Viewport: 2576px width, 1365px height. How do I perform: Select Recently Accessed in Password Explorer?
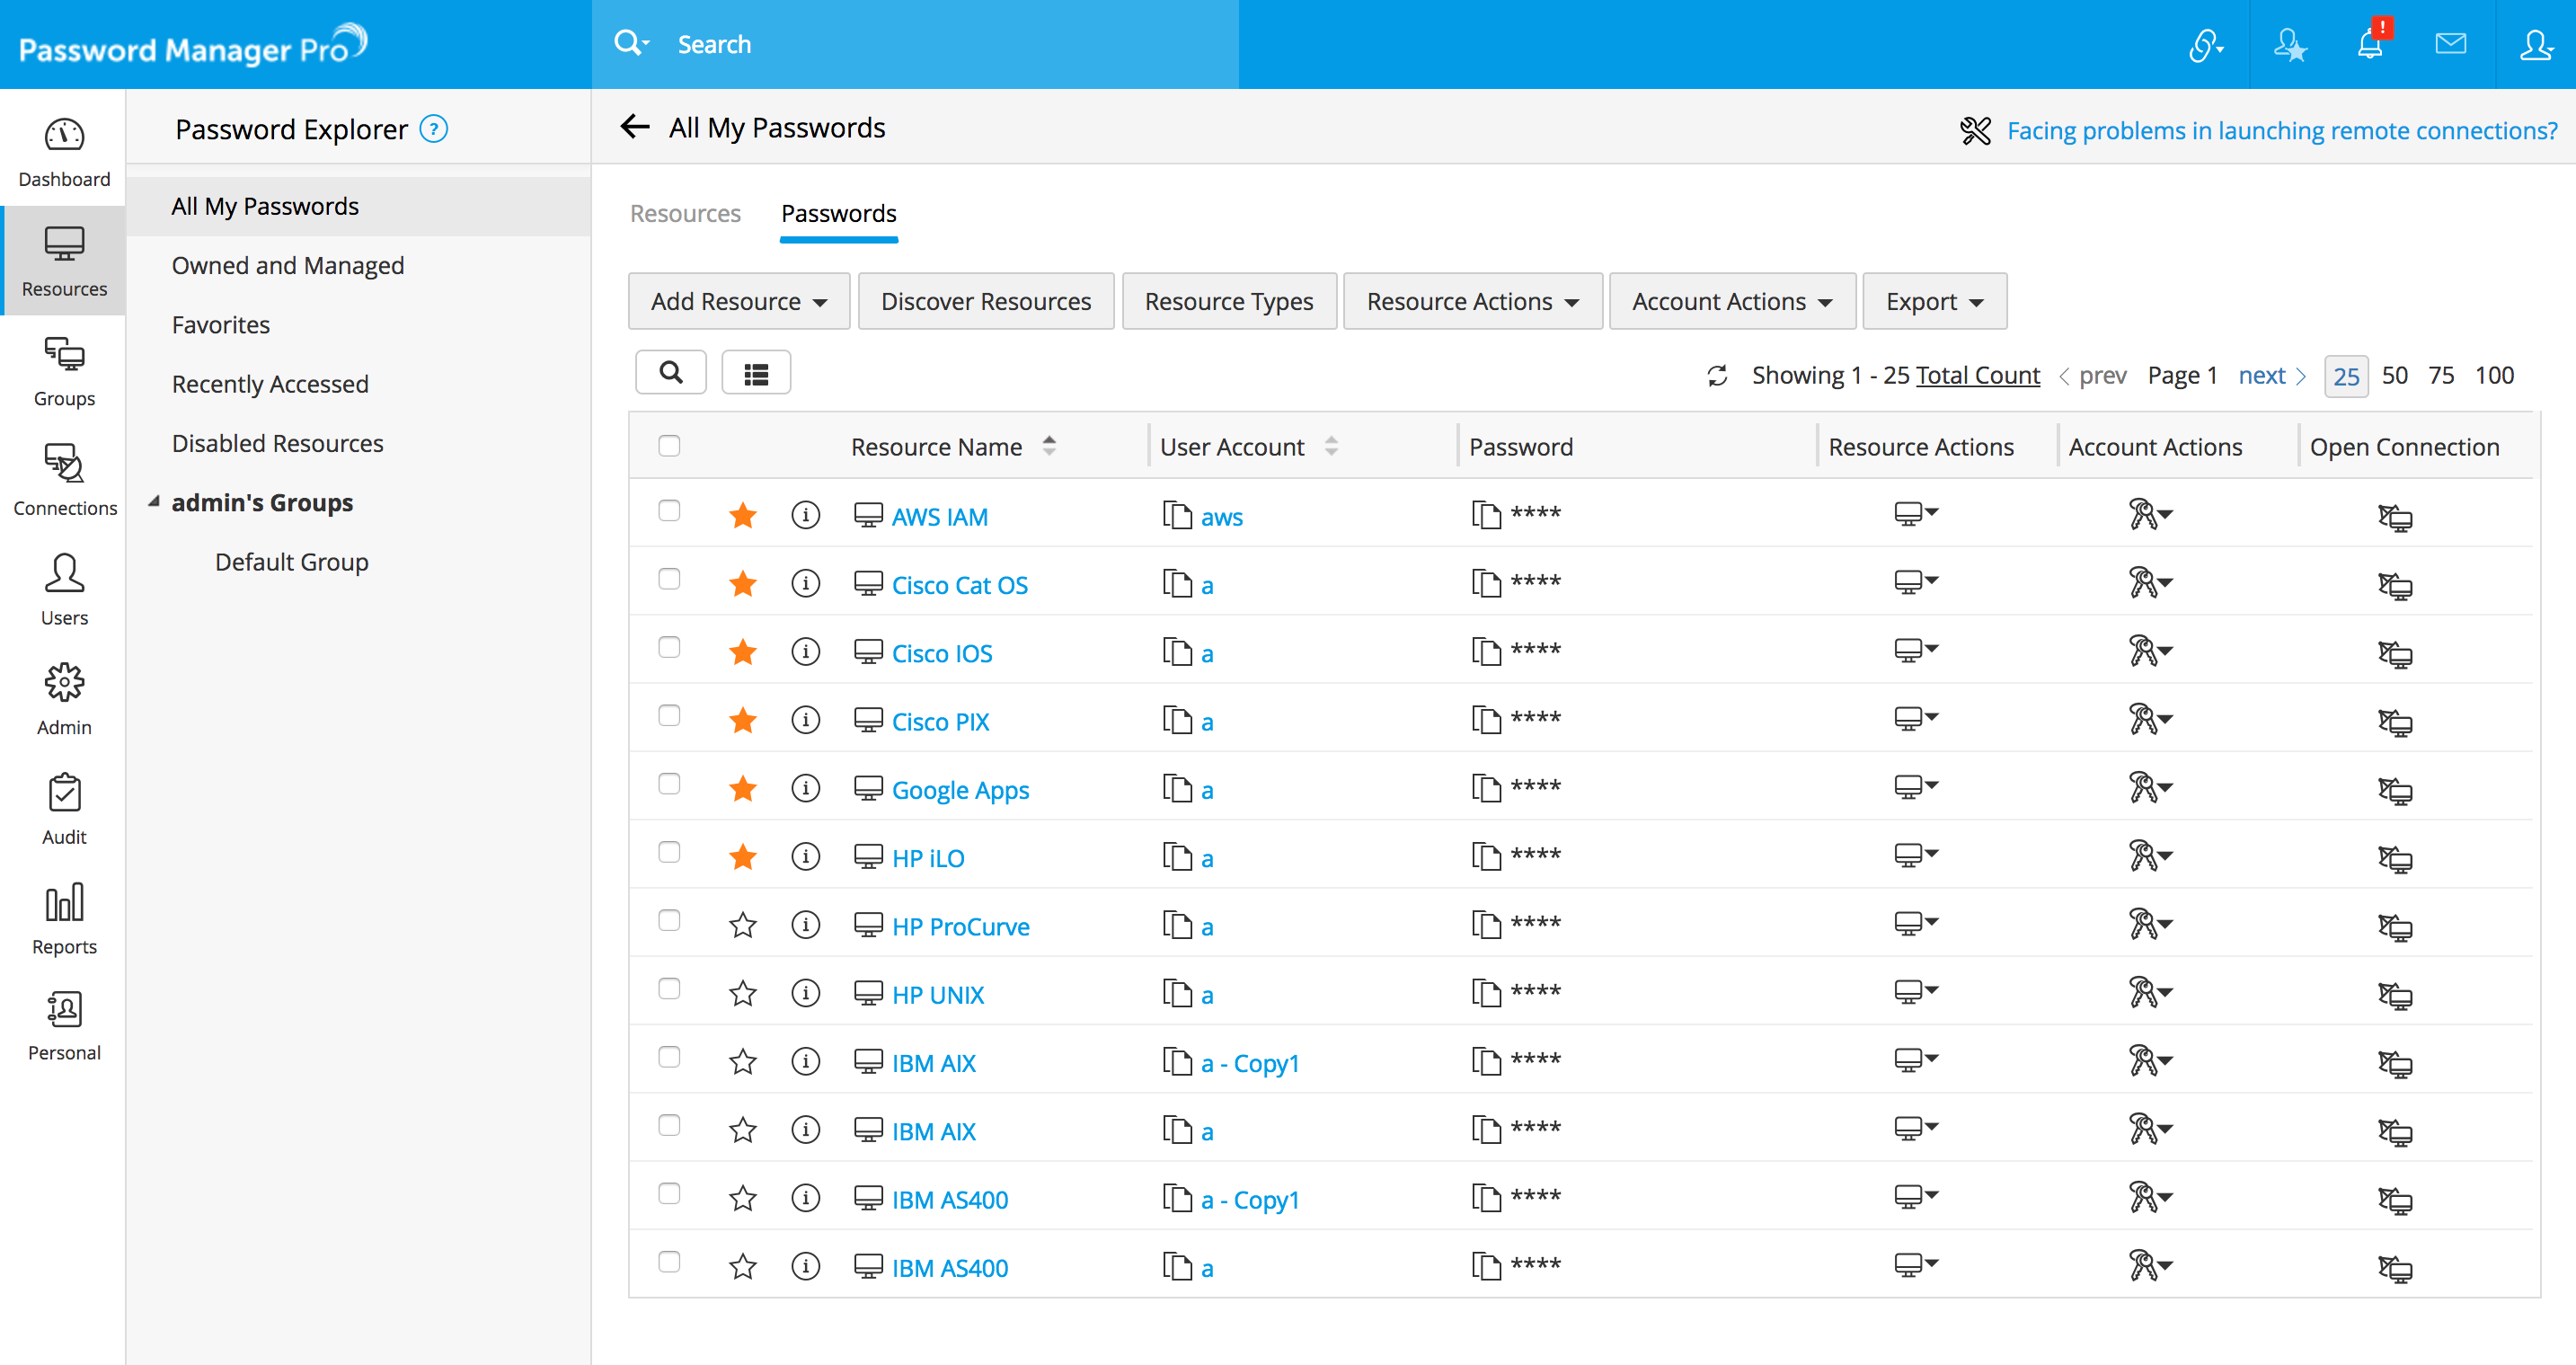270,384
